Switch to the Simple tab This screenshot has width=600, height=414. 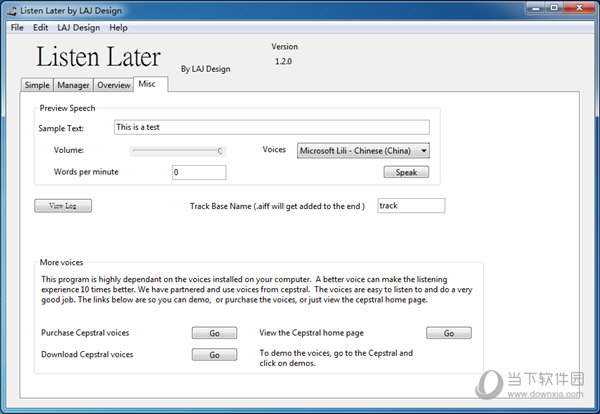pos(37,85)
